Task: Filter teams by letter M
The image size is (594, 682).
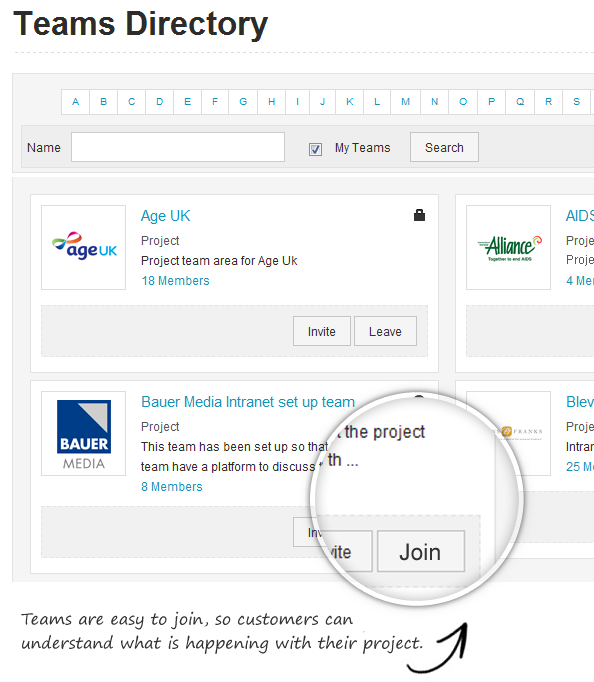Action: click(x=405, y=102)
